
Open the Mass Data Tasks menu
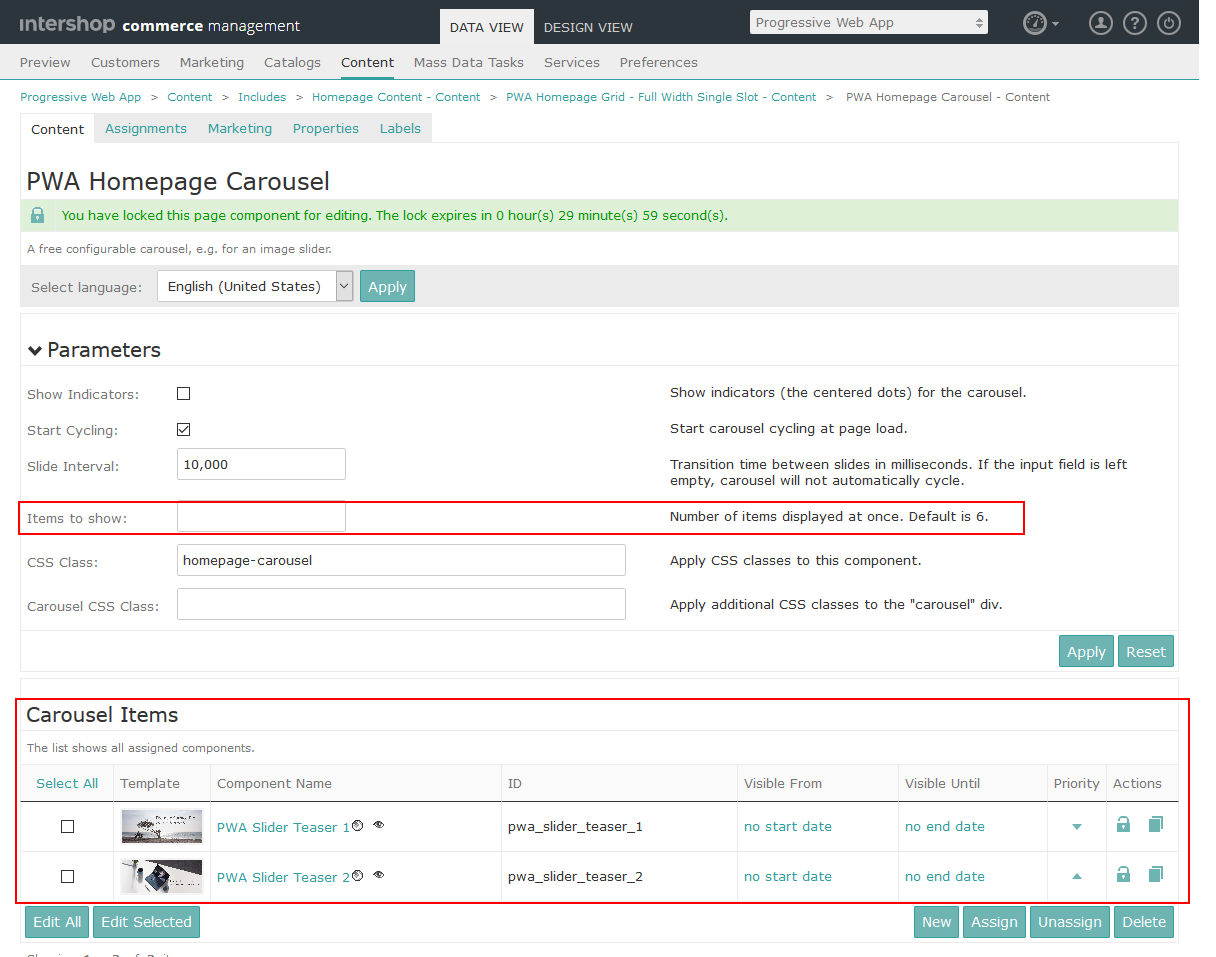[468, 62]
